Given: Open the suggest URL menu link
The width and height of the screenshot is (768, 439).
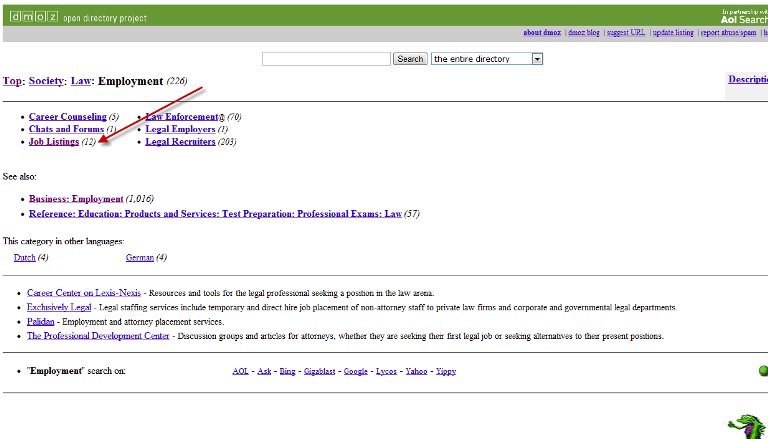Looking at the screenshot, I should [627, 33].
